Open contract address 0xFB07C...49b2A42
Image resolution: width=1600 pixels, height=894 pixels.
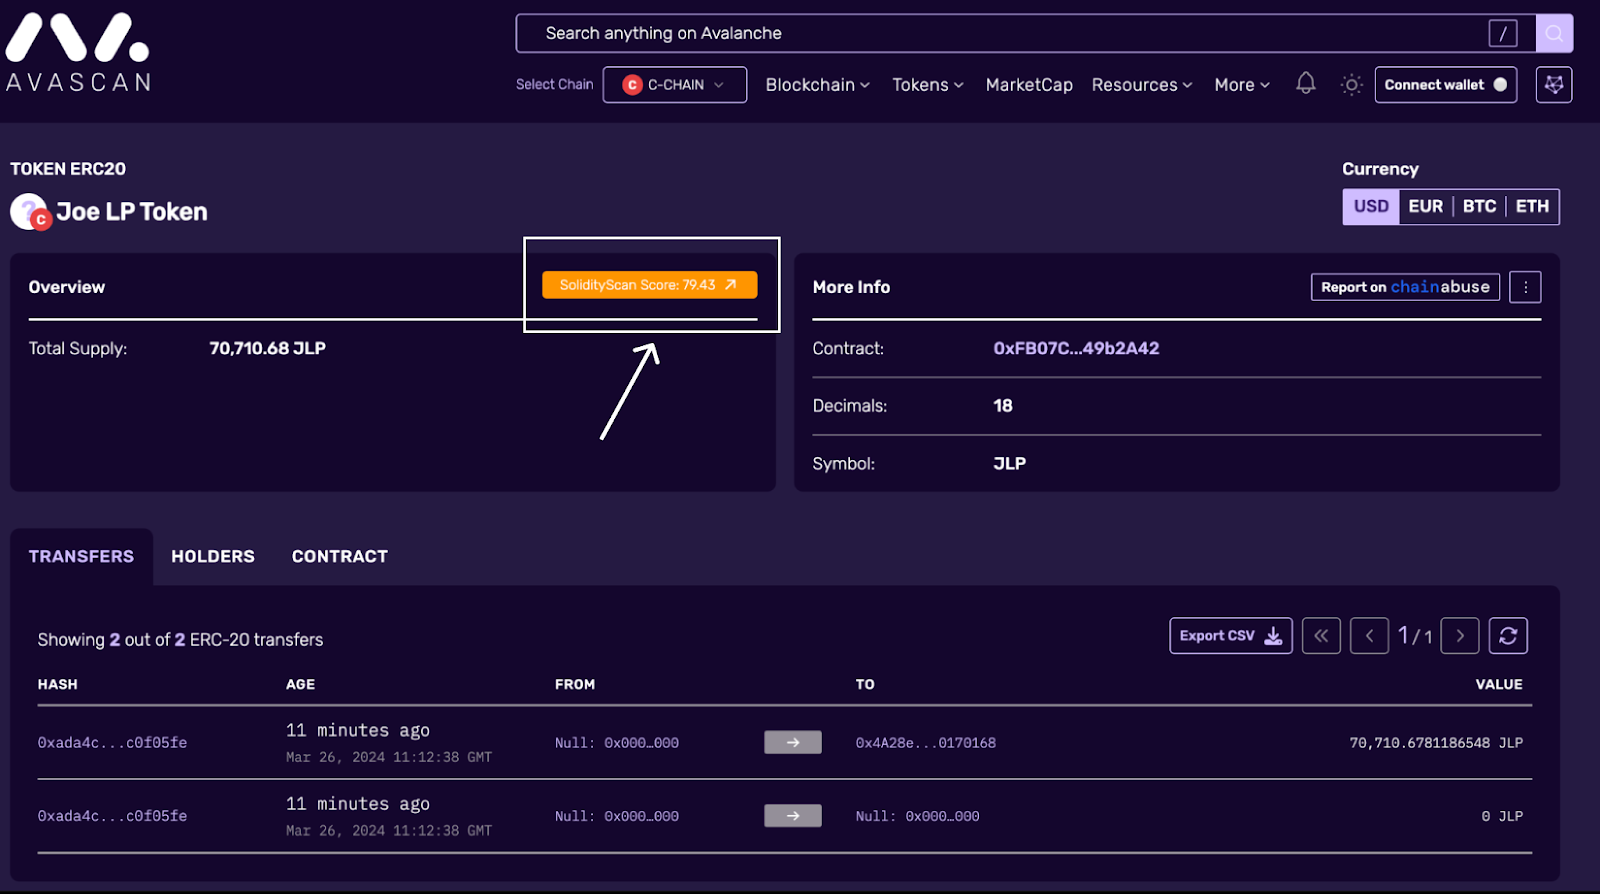[x=1076, y=348]
